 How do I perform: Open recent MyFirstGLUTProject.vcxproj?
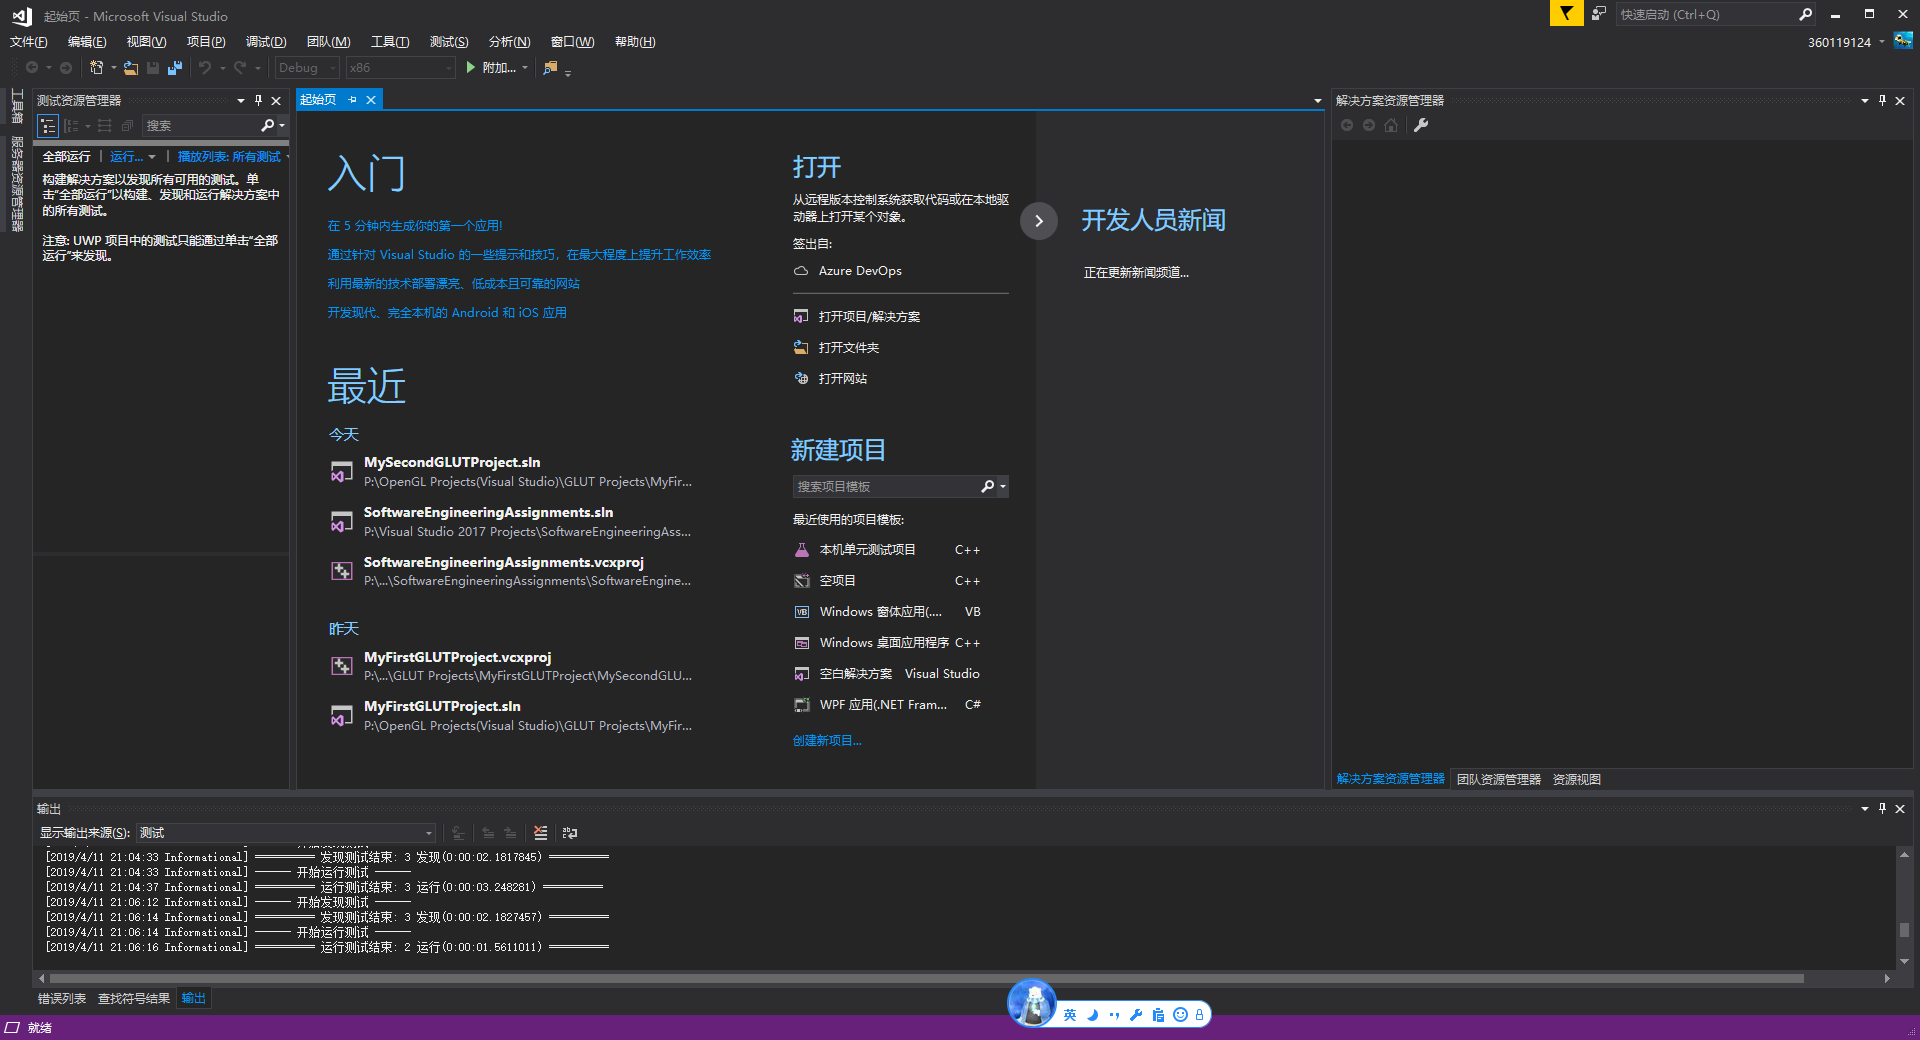(511, 666)
